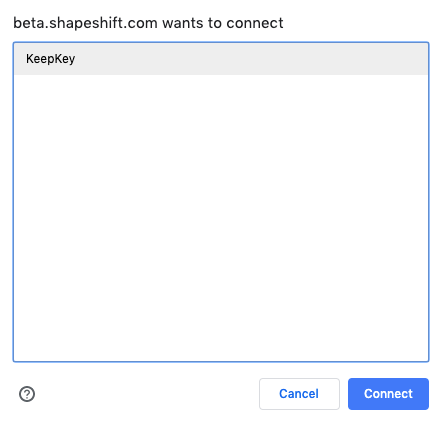Click the blue Connect button
Image resolution: width=441 pixels, height=423 pixels.
pos(388,394)
